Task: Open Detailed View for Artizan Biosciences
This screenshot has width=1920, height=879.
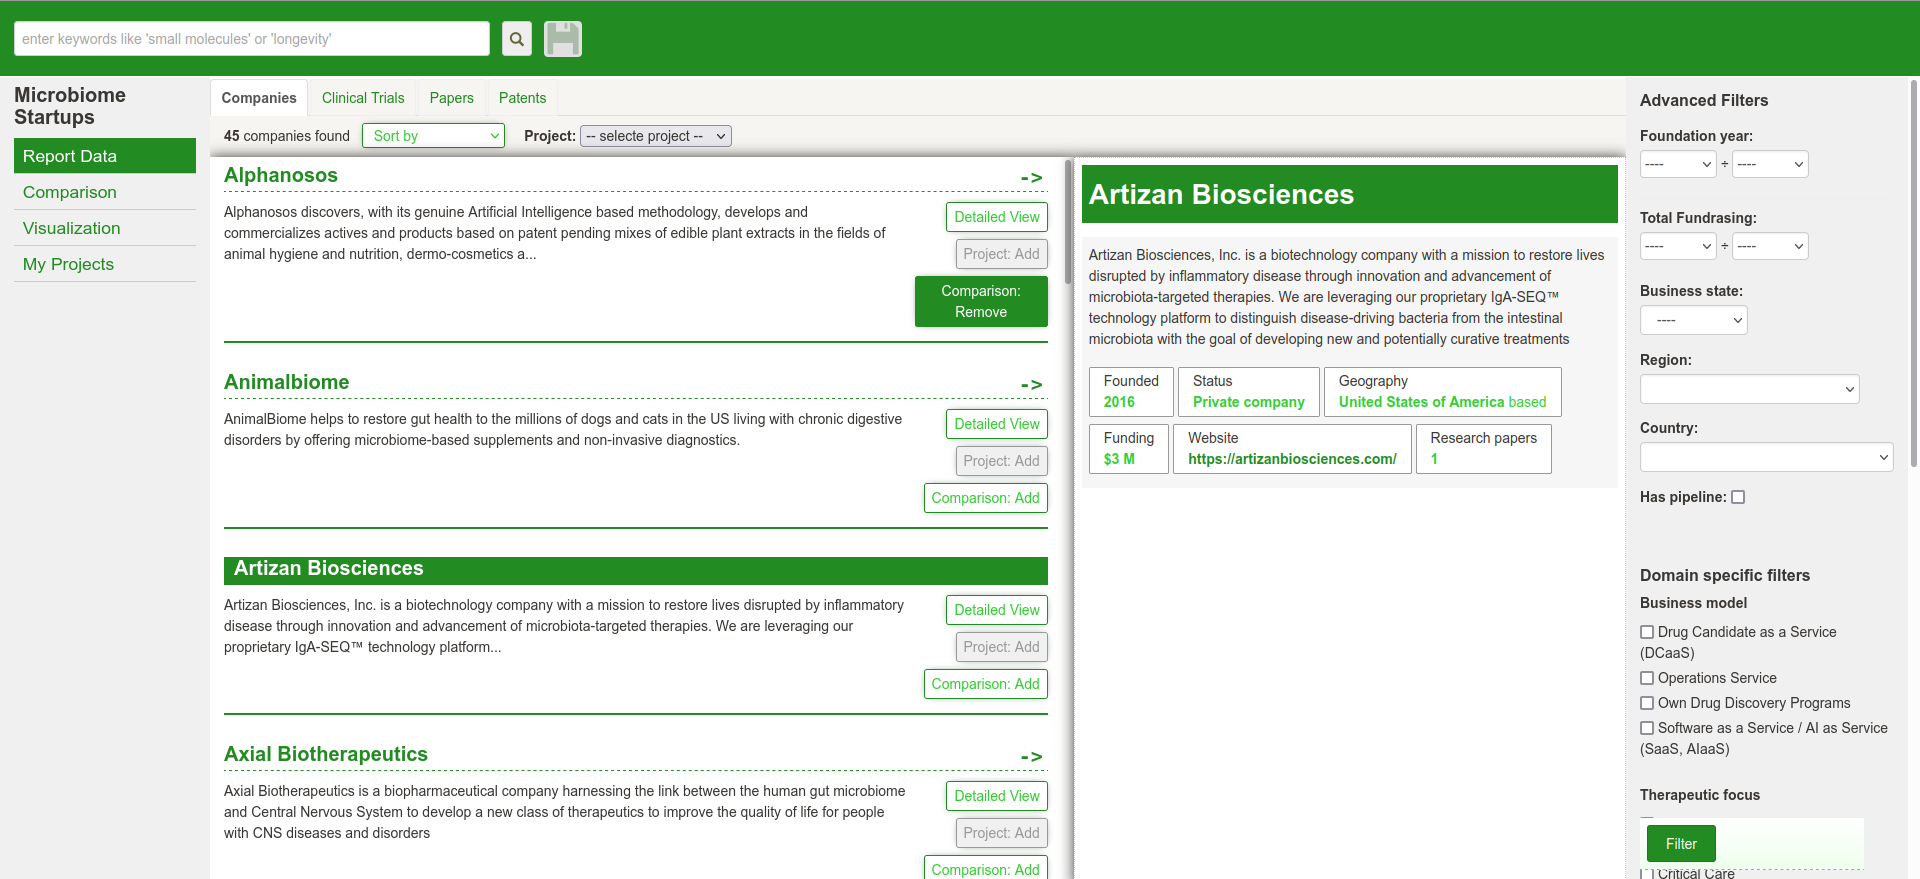Action: (x=997, y=610)
